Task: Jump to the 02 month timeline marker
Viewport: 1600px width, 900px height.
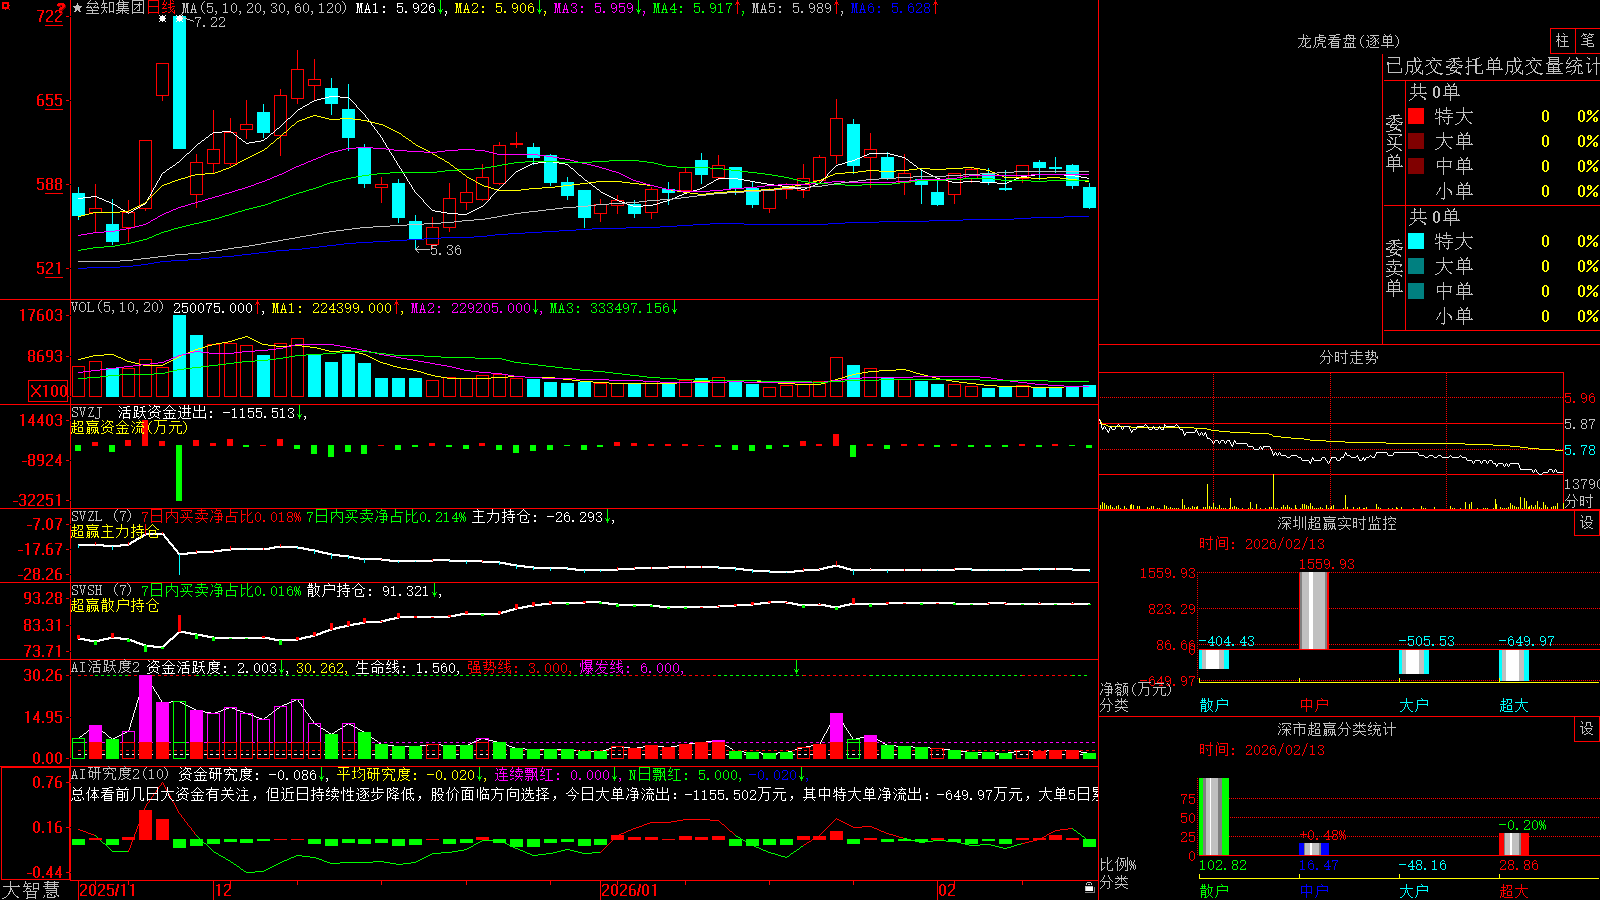Action: point(946,890)
